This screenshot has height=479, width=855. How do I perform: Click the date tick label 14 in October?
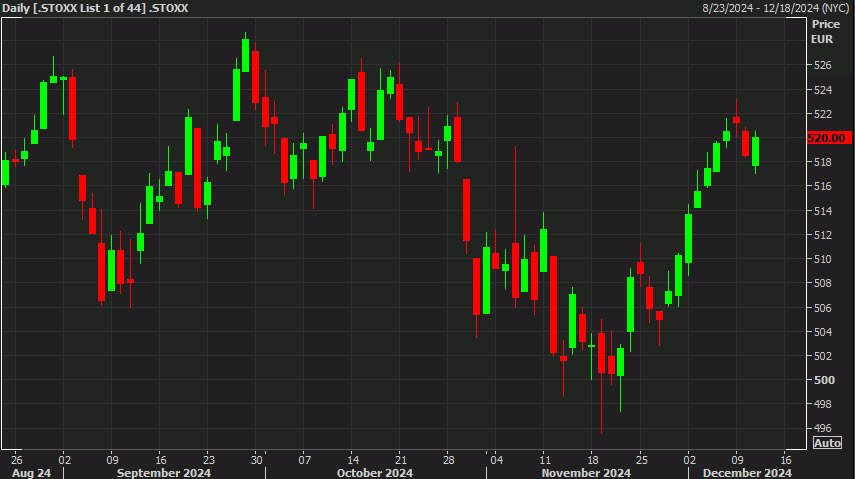pyautogui.click(x=352, y=459)
